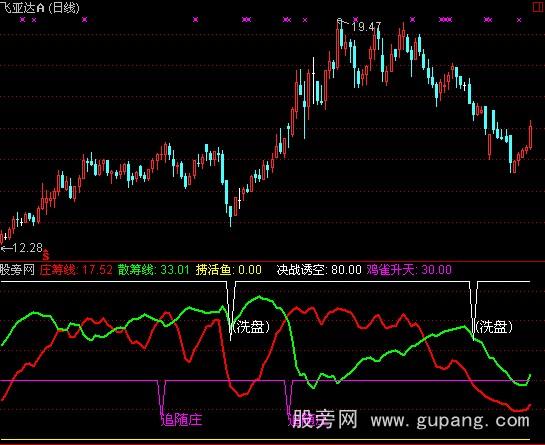Screen dimensions: 545x445
Task: Click the red S marker below the chart
Action: tap(46, 256)
